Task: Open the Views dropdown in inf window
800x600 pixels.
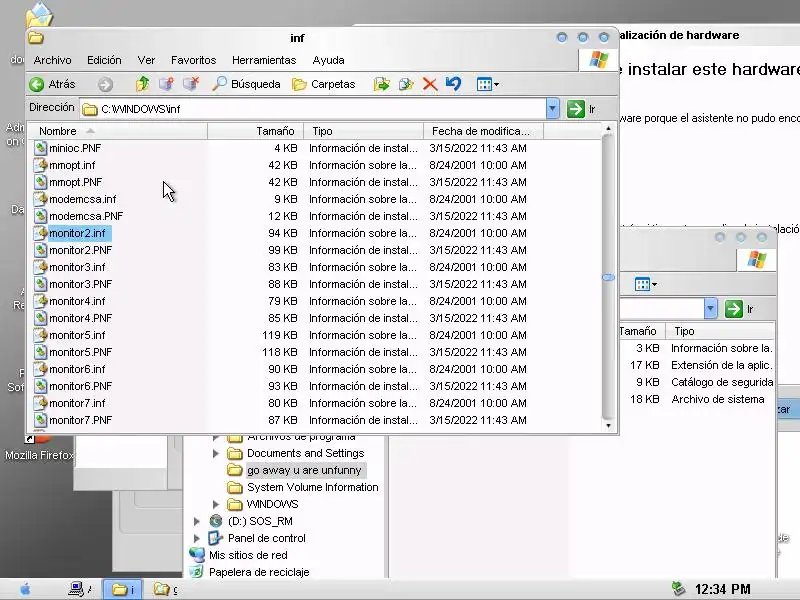Action: tap(487, 84)
